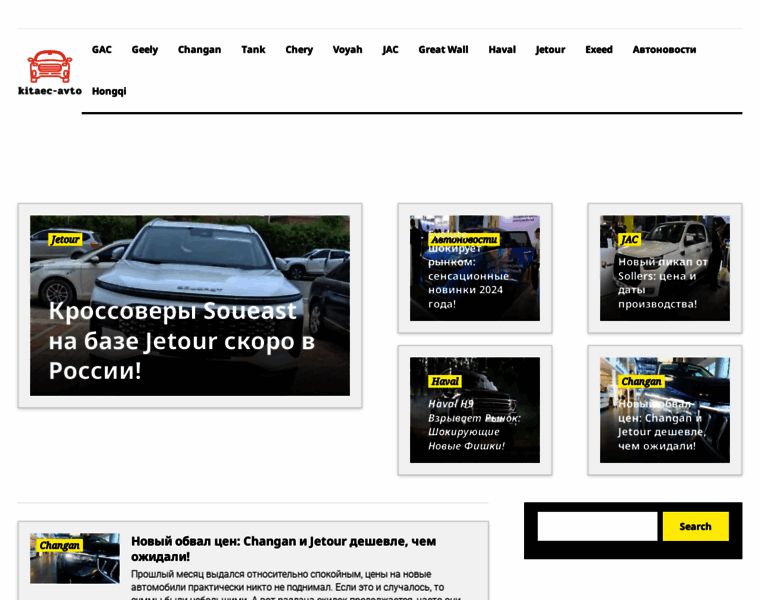Go to the Changan menu section
The height and width of the screenshot is (600, 760).
[x=199, y=49]
